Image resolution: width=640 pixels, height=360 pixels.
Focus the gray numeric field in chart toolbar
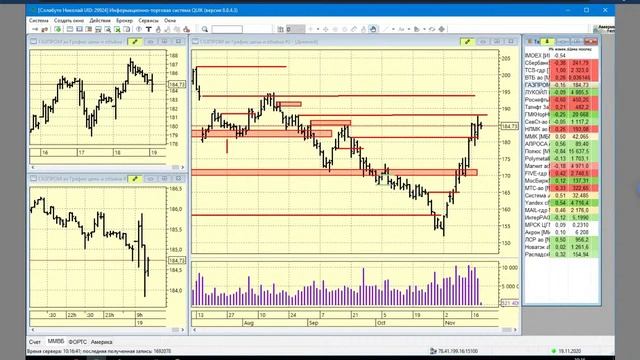pos(296,29)
